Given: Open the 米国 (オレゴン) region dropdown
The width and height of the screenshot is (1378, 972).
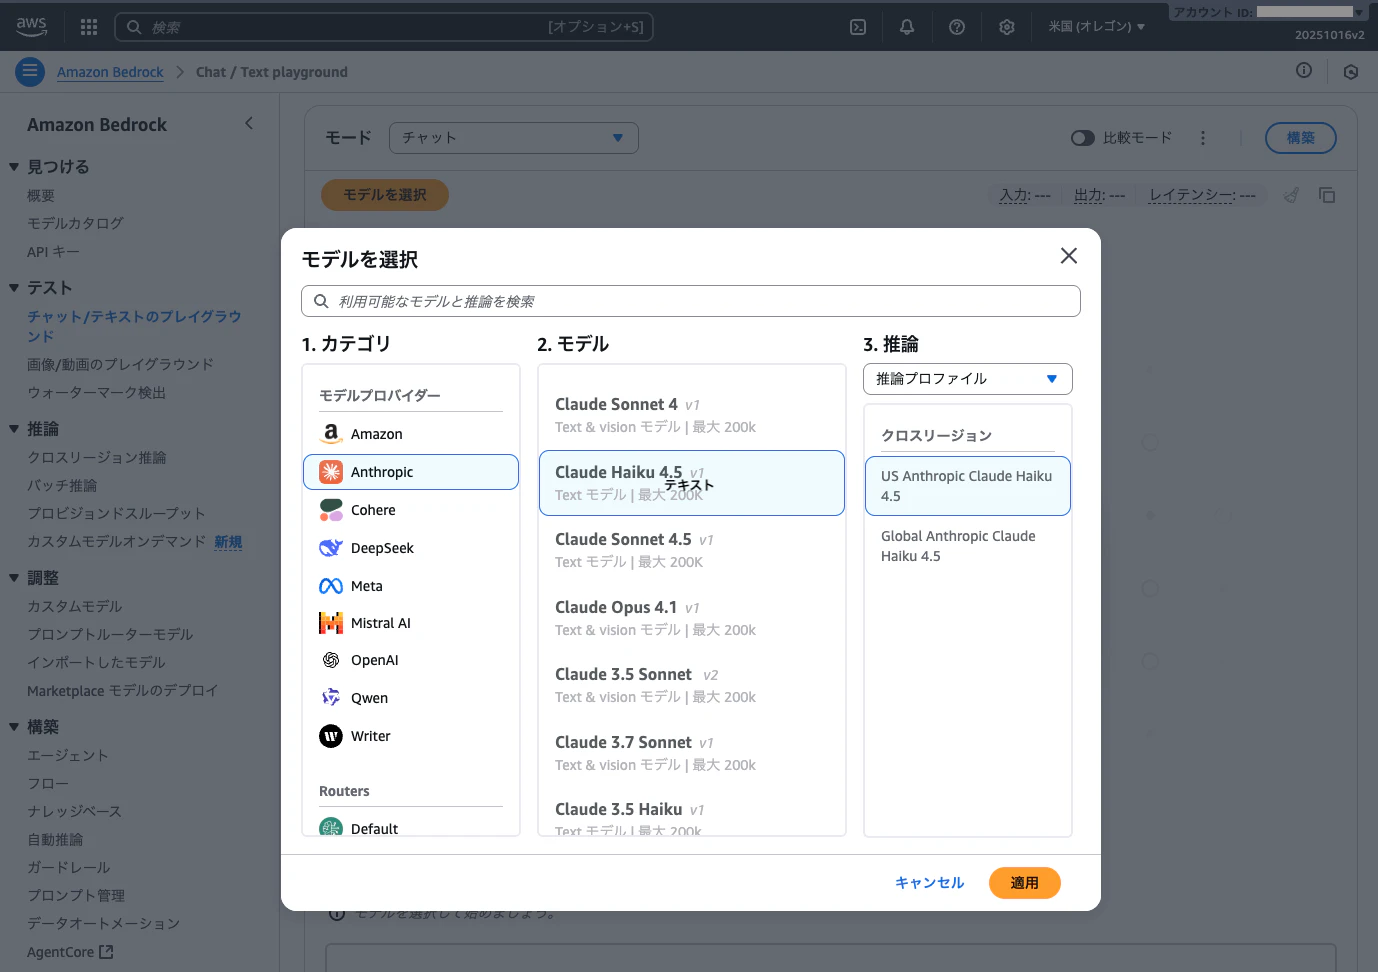Looking at the screenshot, I should (1096, 27).
